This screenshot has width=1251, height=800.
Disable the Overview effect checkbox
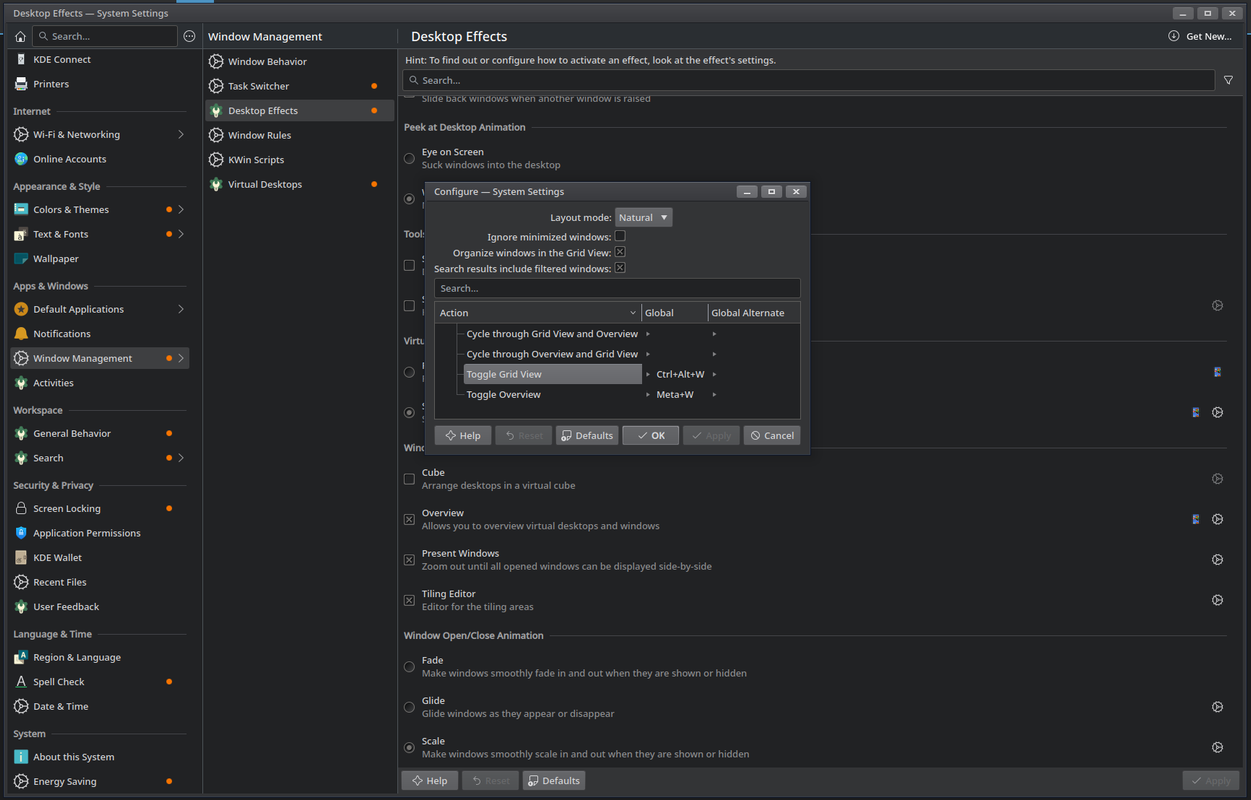(409, 519)
